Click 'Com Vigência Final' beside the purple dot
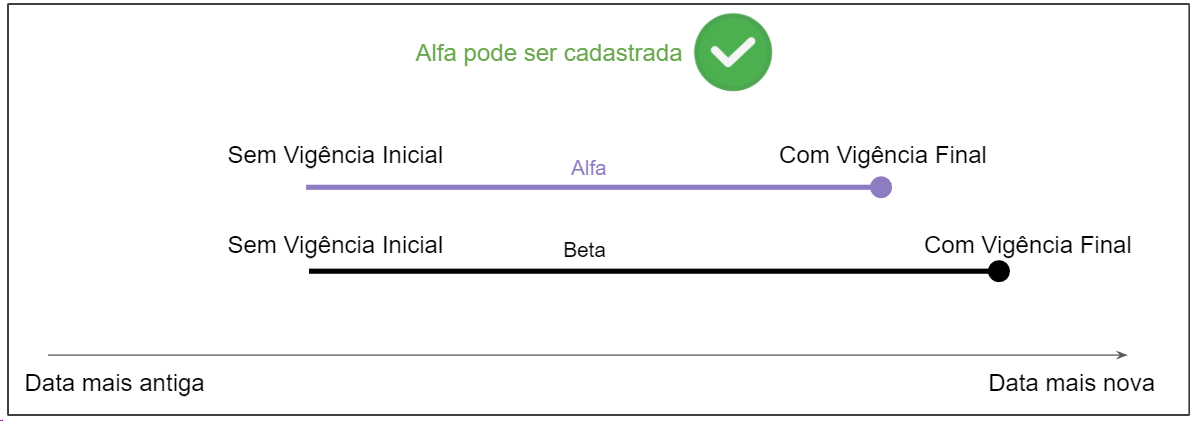 [x=883, y=155]
